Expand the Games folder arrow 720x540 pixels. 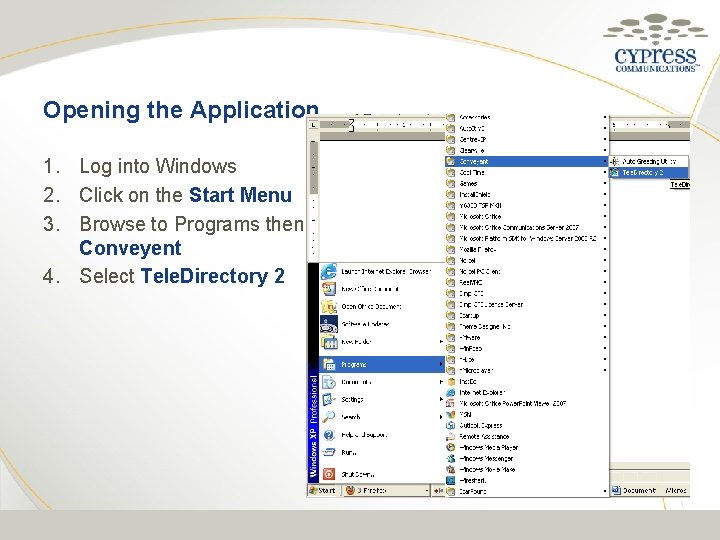pos(605,183)
